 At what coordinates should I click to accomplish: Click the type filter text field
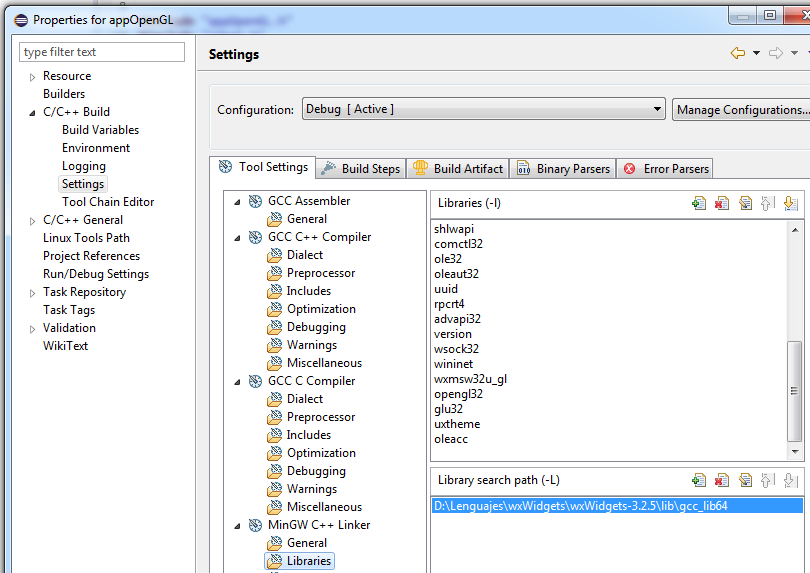102,52
